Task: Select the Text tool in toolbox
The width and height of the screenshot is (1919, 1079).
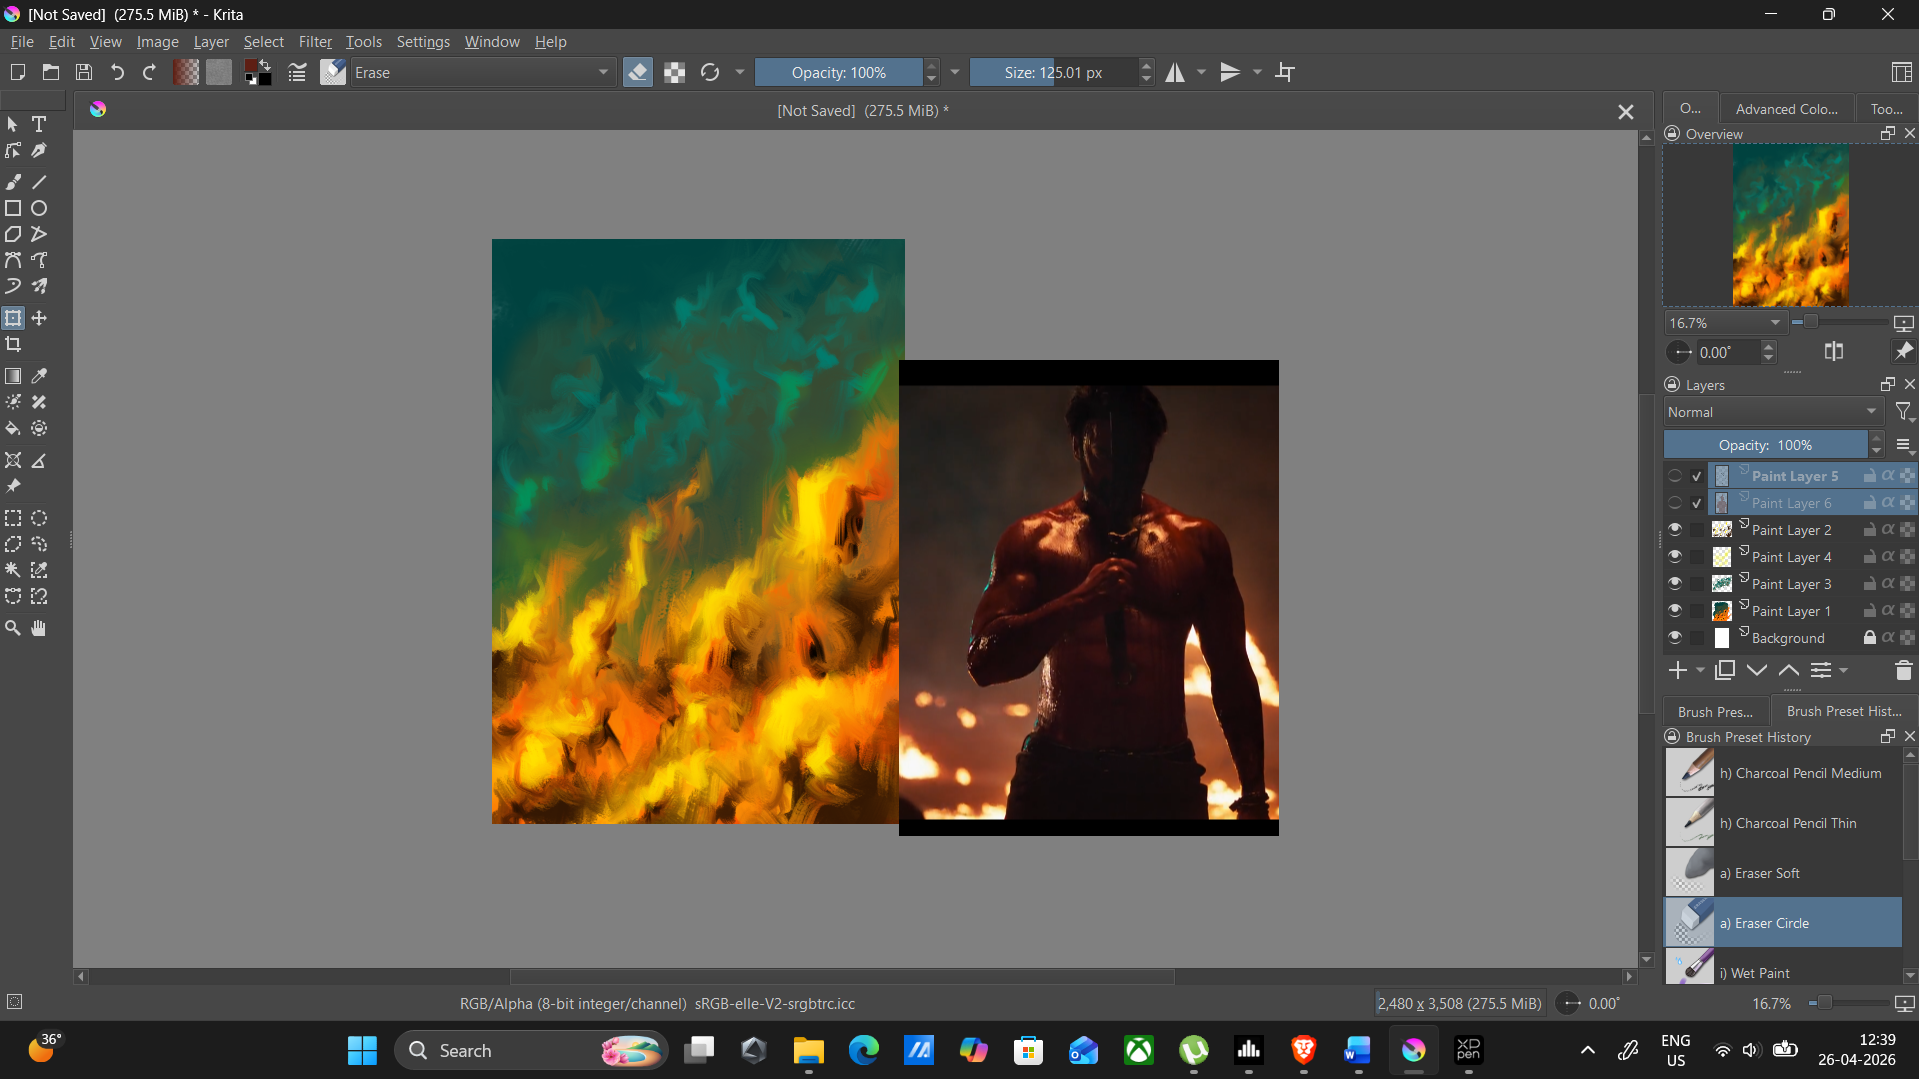Action: click(x=39, y=125)
